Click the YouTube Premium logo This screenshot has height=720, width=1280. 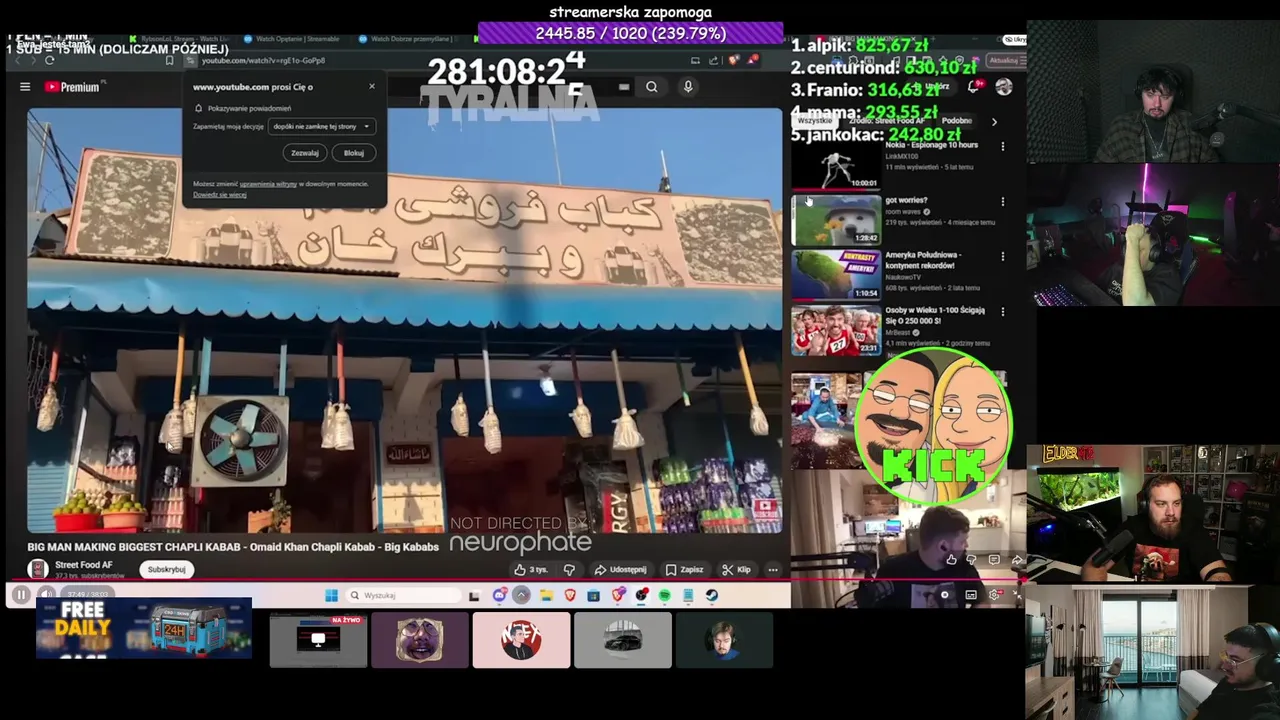[72, 87]
